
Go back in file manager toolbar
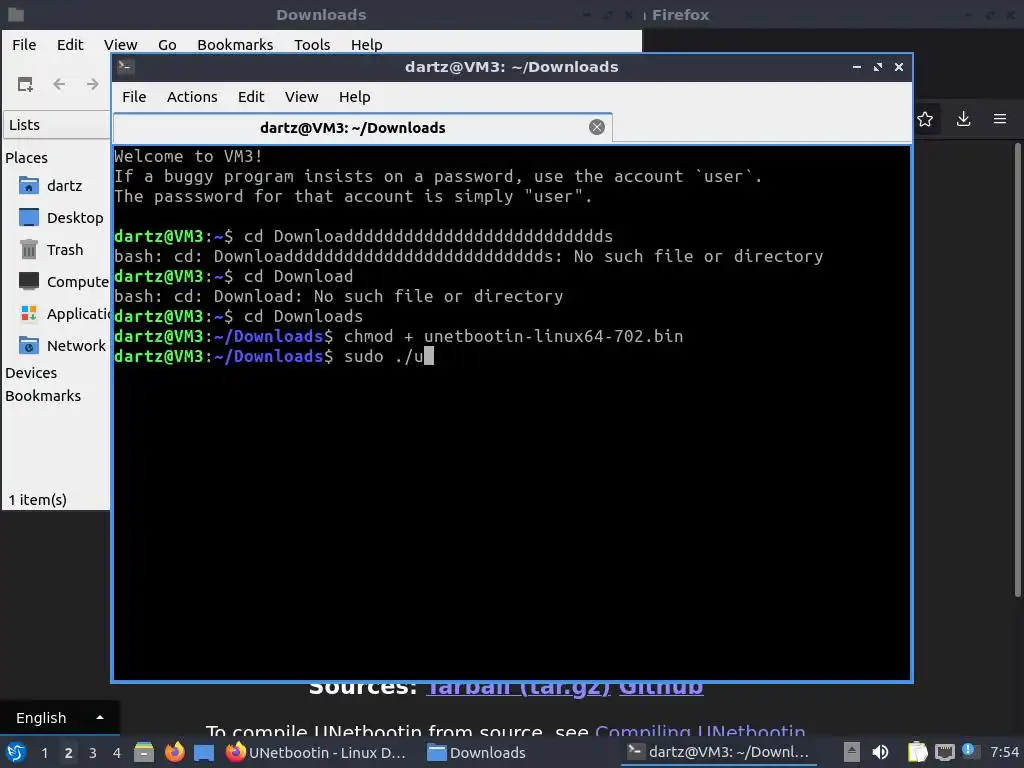[x=59, y=84]
